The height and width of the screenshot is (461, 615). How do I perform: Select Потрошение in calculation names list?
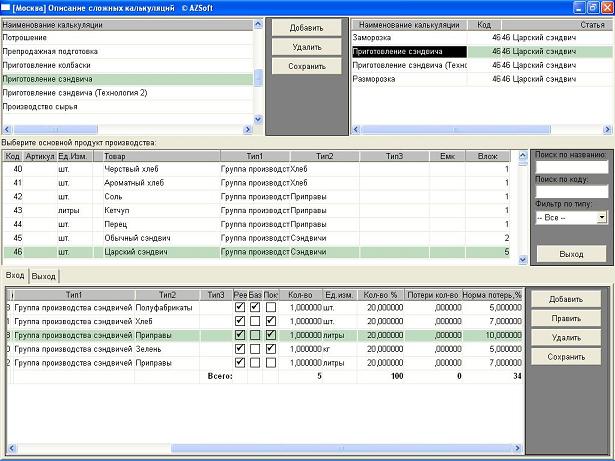coord(127,38)
